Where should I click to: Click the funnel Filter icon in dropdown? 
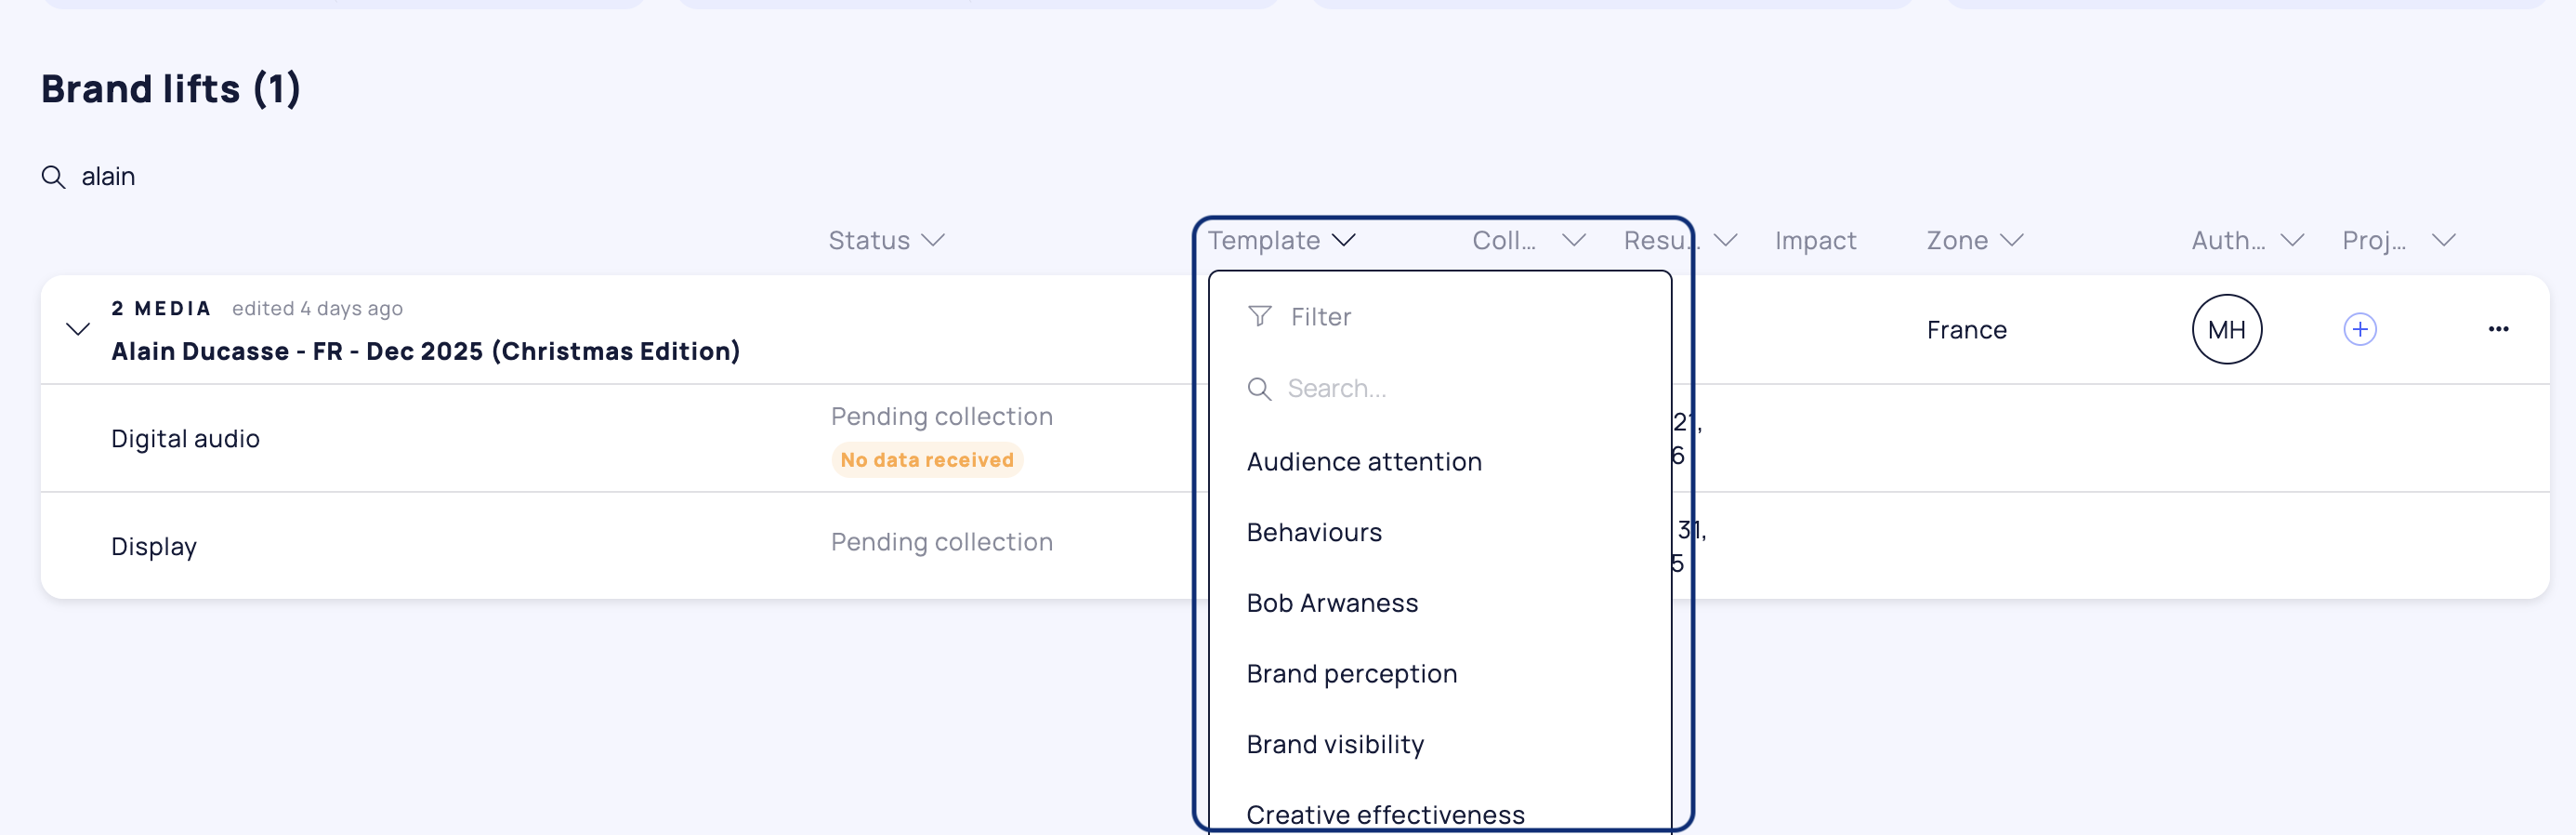pyautogui.click(x=1259, y=316)
